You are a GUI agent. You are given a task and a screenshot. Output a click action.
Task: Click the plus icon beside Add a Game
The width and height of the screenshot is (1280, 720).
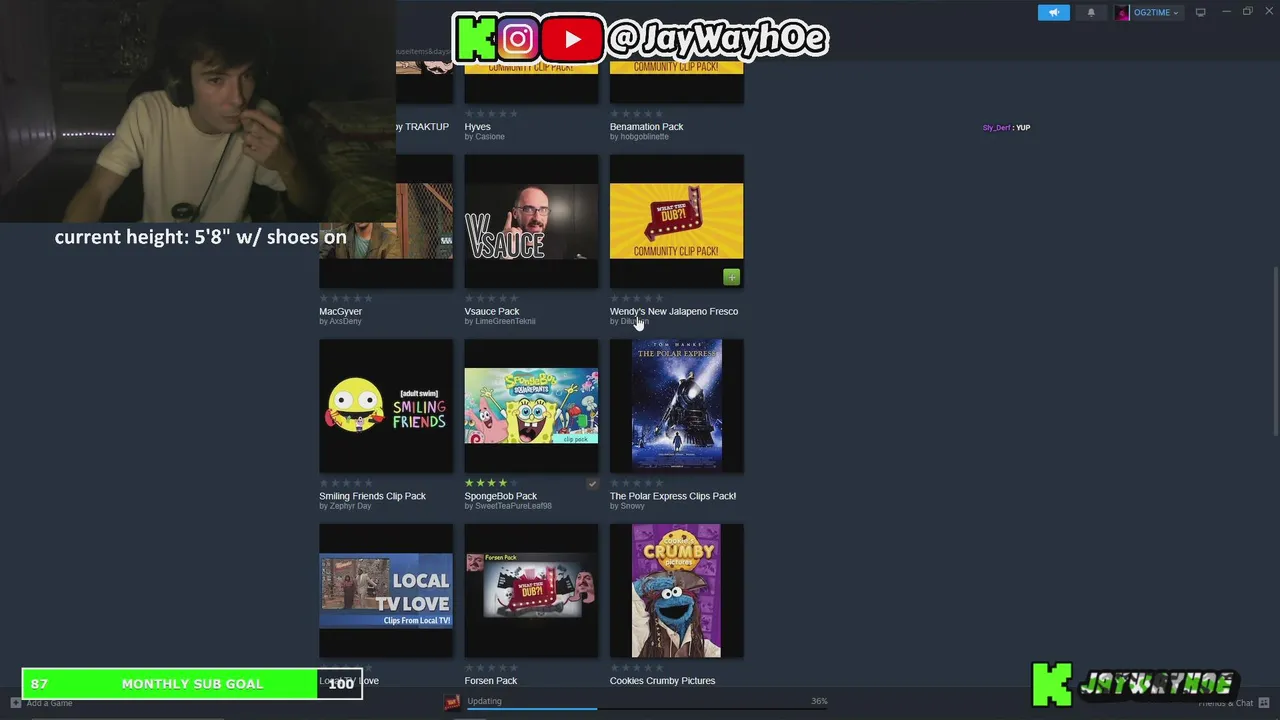16,703
